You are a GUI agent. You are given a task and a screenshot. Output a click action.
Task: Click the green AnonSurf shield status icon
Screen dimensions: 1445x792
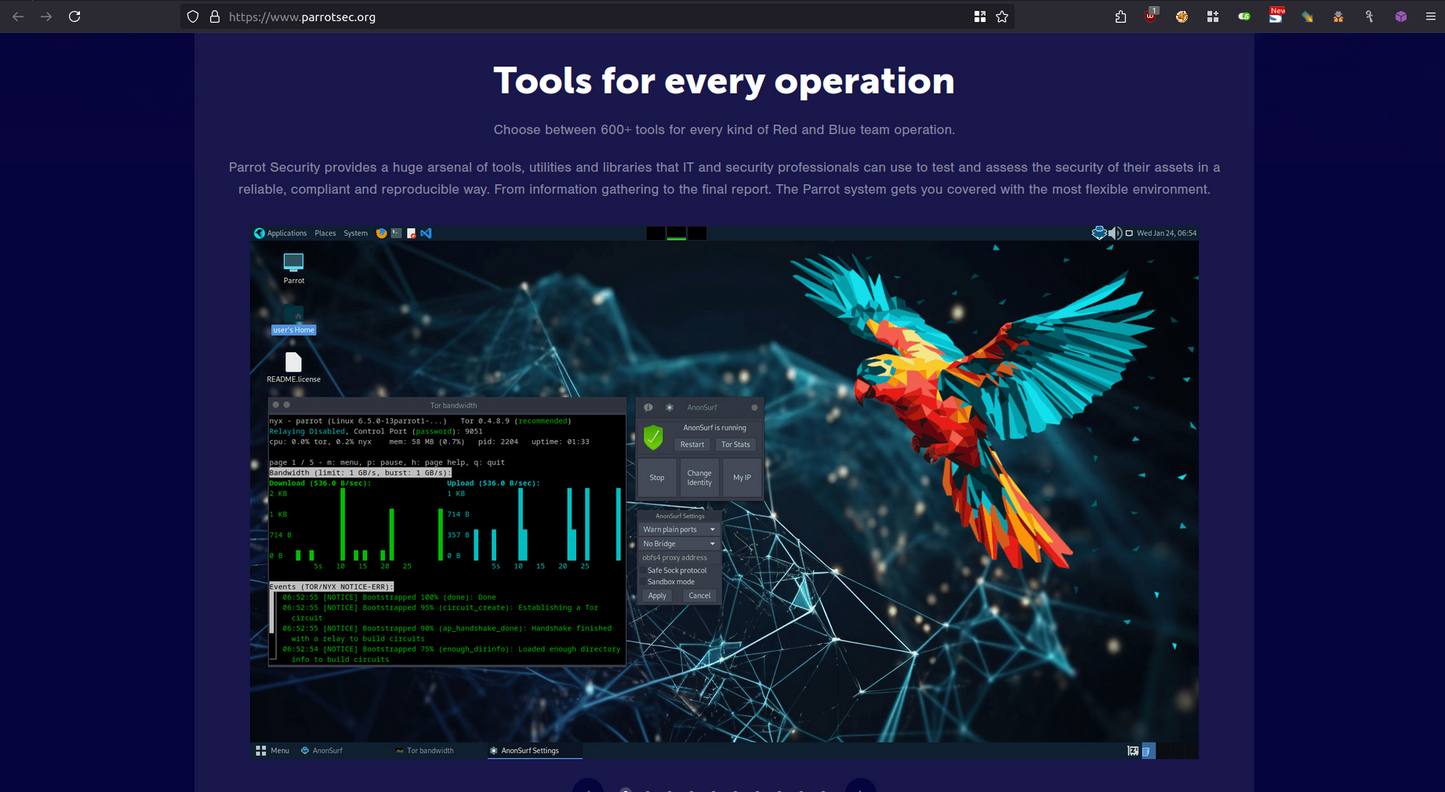[653, 437]
